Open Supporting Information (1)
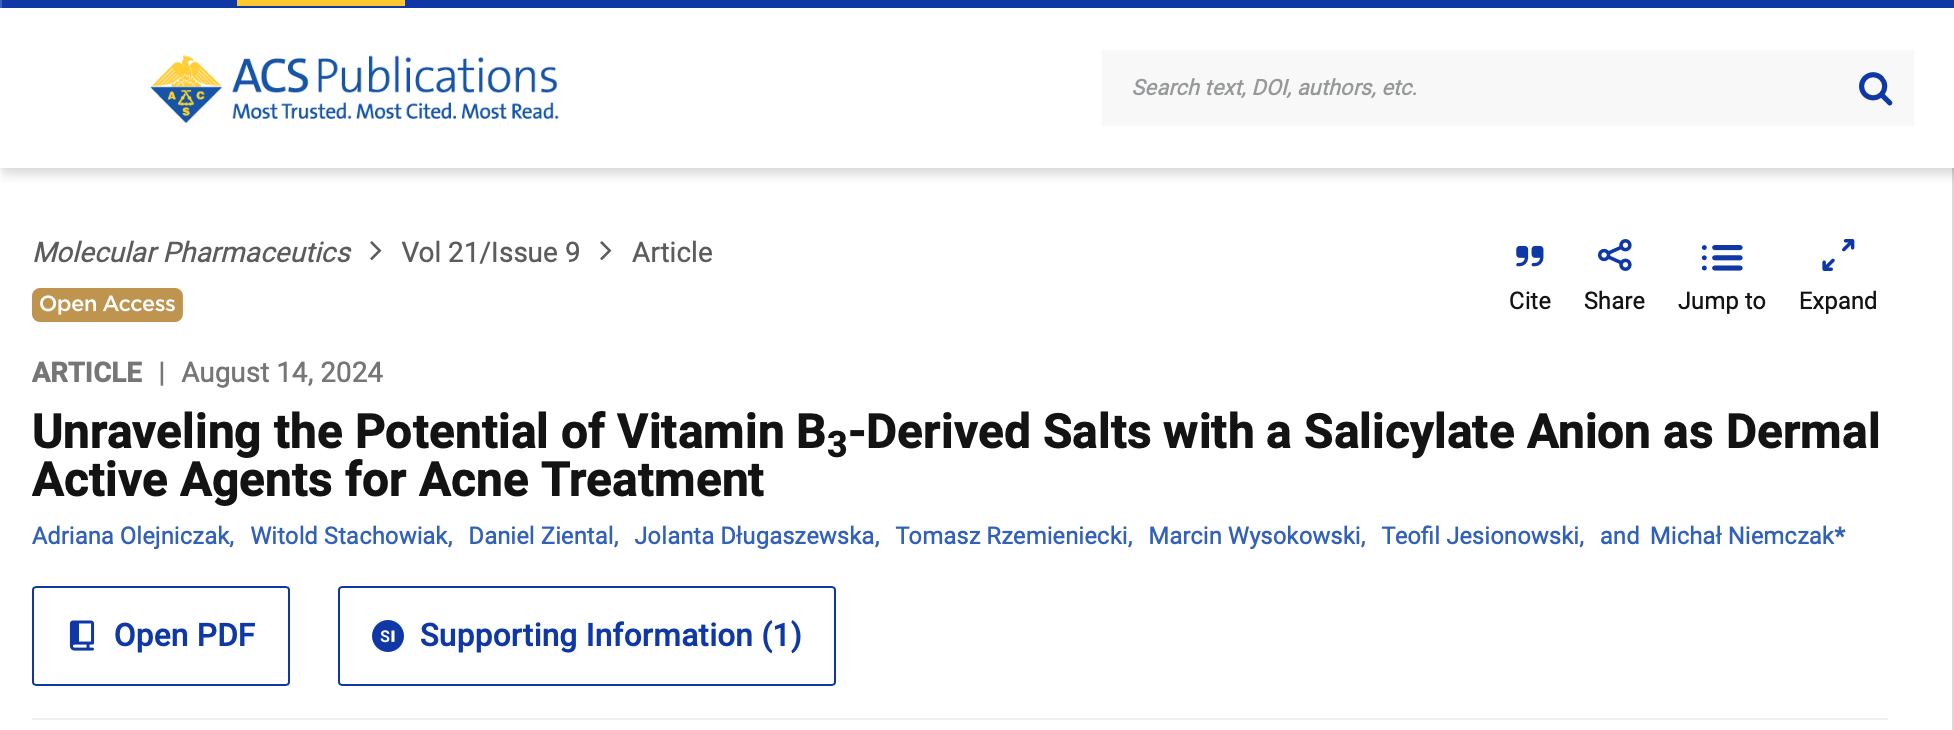1954x730 pixels. [x=587, y=636]
